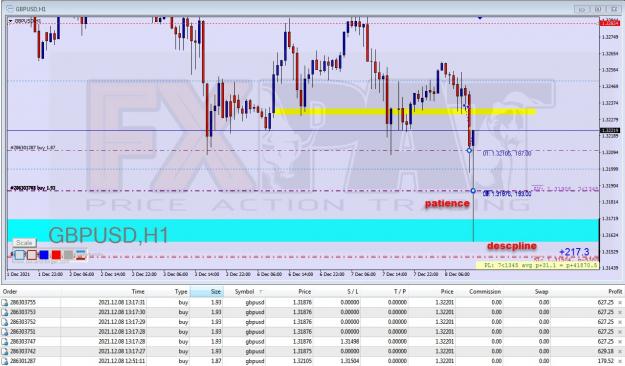Image resolution: width=625 pixels, height=366 pixels.
Task: Sort orders by the Time column header
Action: point(138,292)
